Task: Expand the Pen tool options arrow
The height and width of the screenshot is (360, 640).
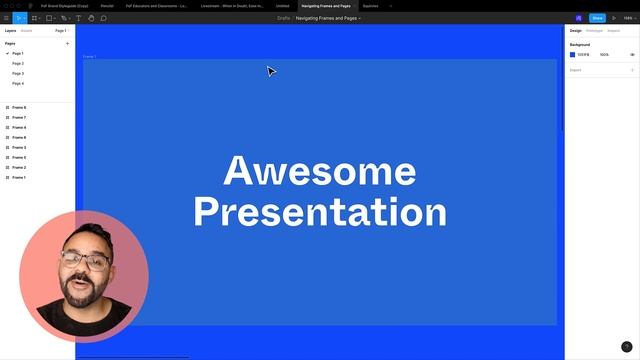Action: click(x=69, y=18)
